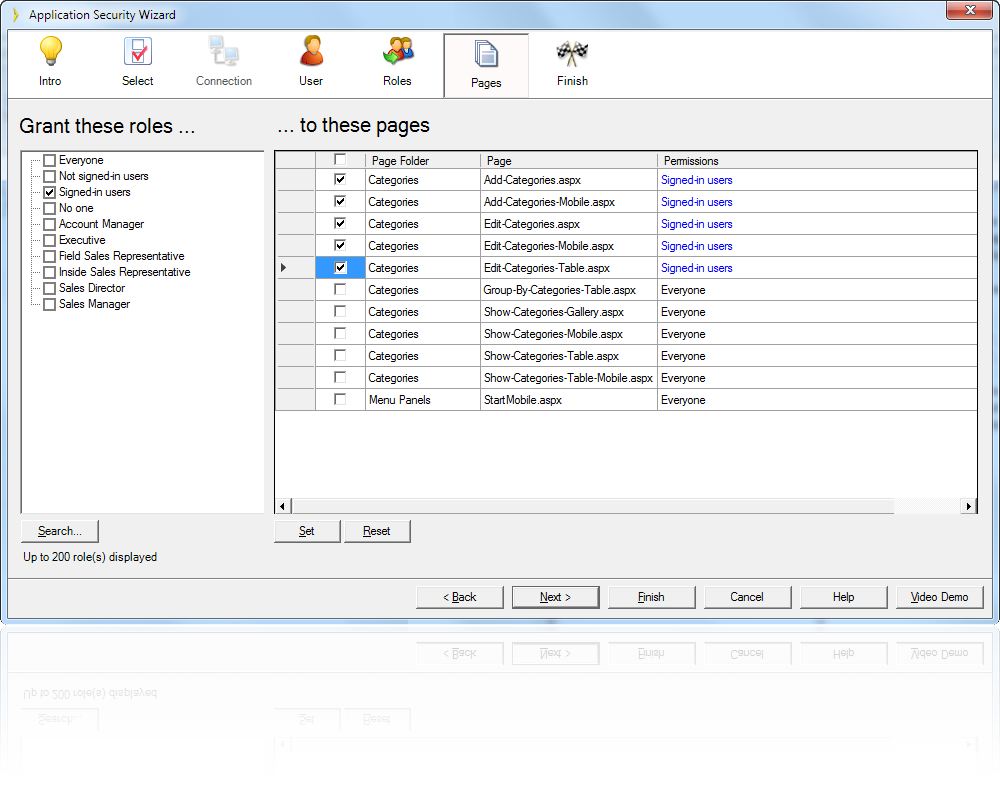Image resolution: width=1000 pixels, height=800 pixels.
Task: Toggle the select-all checkbox in grid header
Action: (340, 159)
